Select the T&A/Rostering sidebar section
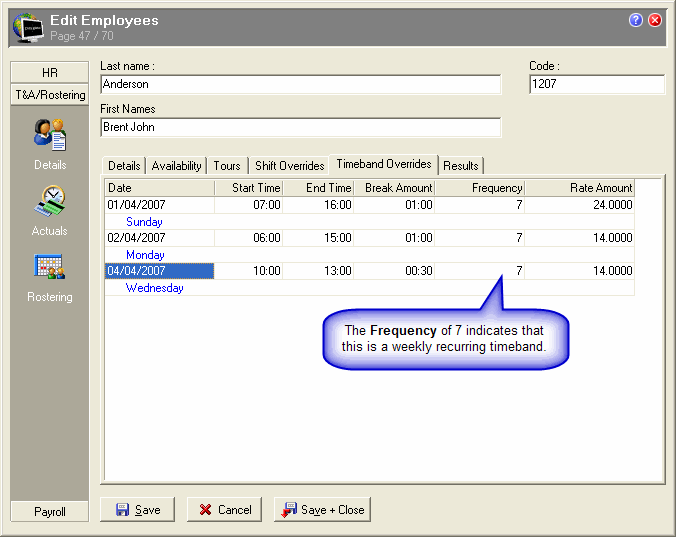 49,95
